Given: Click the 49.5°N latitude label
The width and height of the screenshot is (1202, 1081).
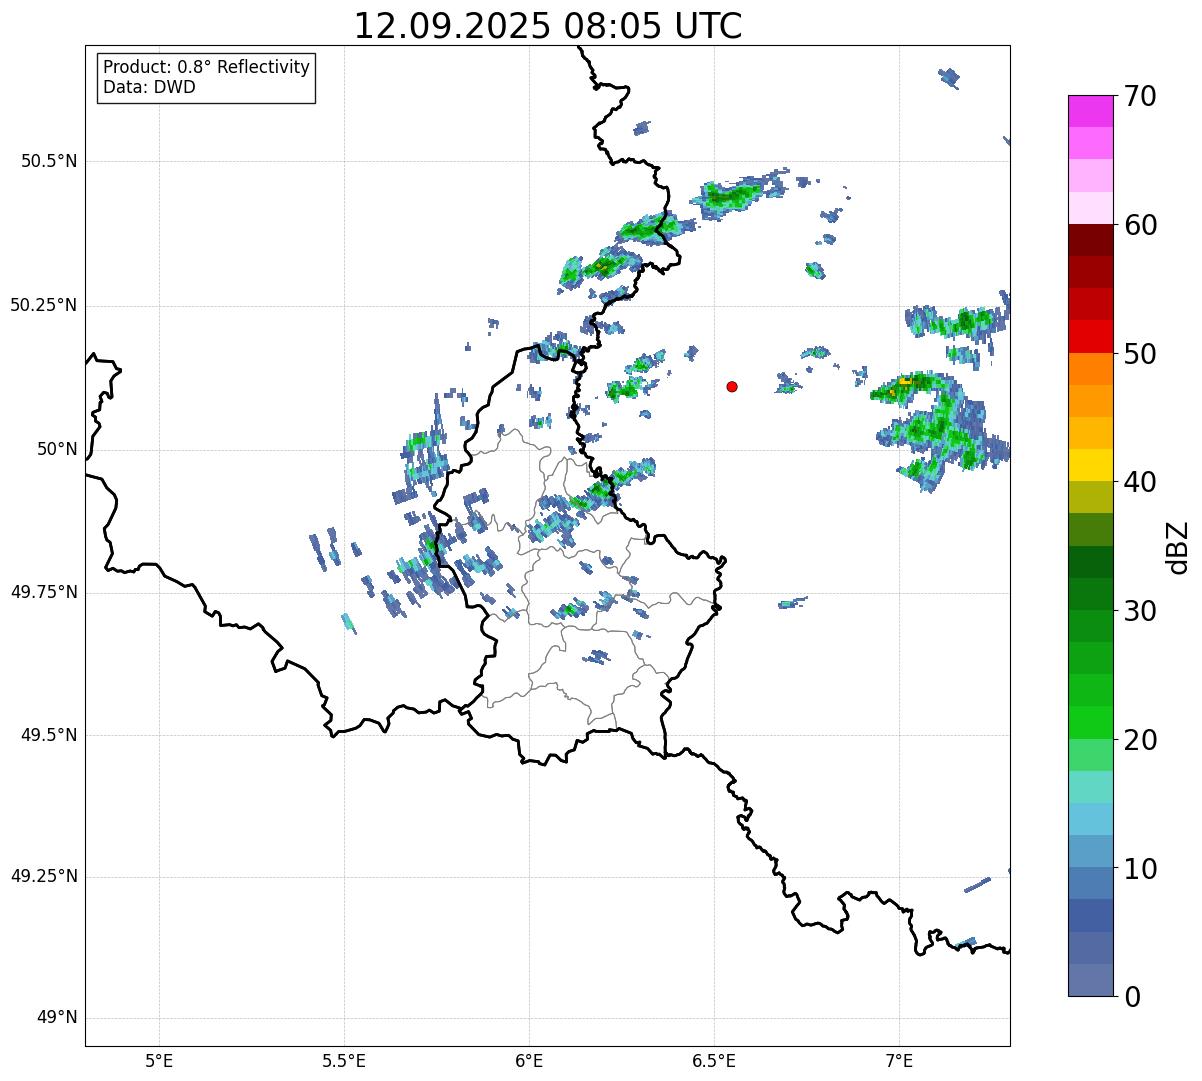Looking at the screenshot, I should point(50,735).
